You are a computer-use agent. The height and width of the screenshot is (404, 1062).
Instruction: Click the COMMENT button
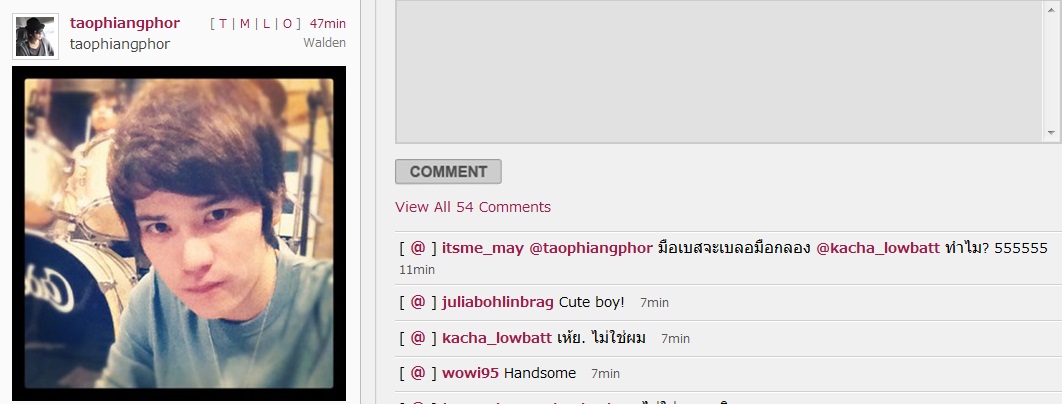click(x=448, y=171)
